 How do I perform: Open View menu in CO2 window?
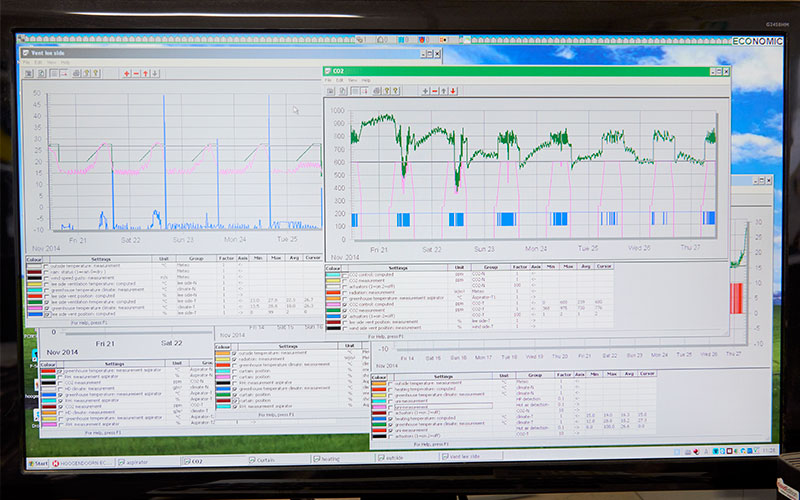click(353, 80)
